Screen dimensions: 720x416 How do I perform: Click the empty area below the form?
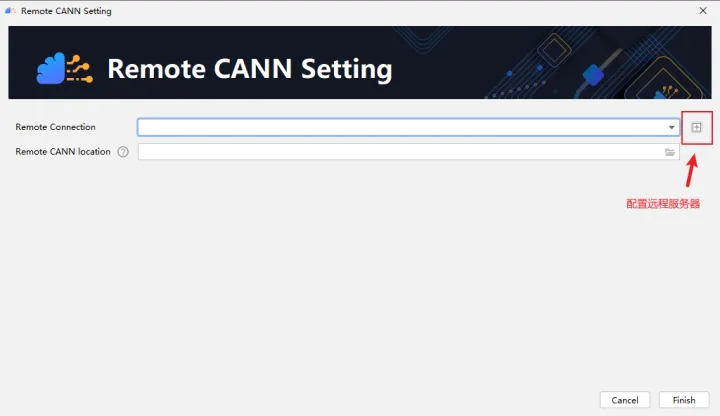pyautogui.click(x=360, y=275)
